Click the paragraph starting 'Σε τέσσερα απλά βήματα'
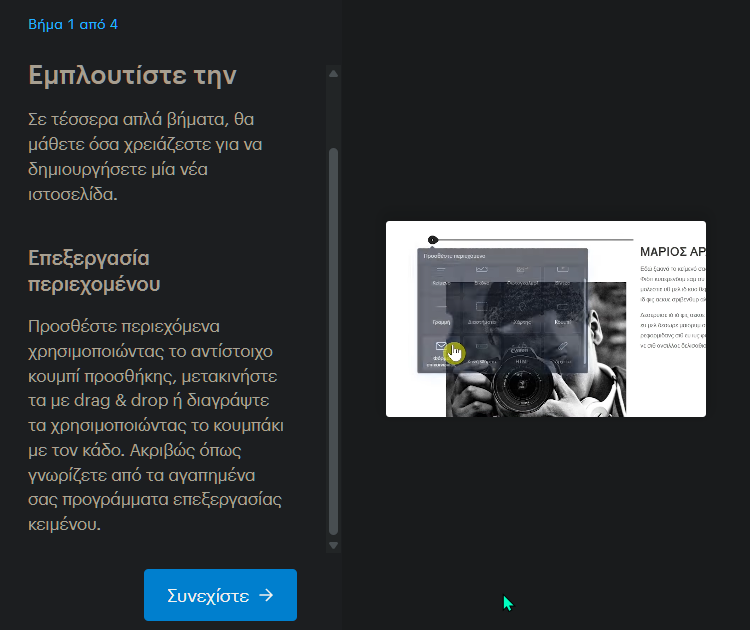Image resolution: width=750 pixels, height=630 pixels. (145, 156)
